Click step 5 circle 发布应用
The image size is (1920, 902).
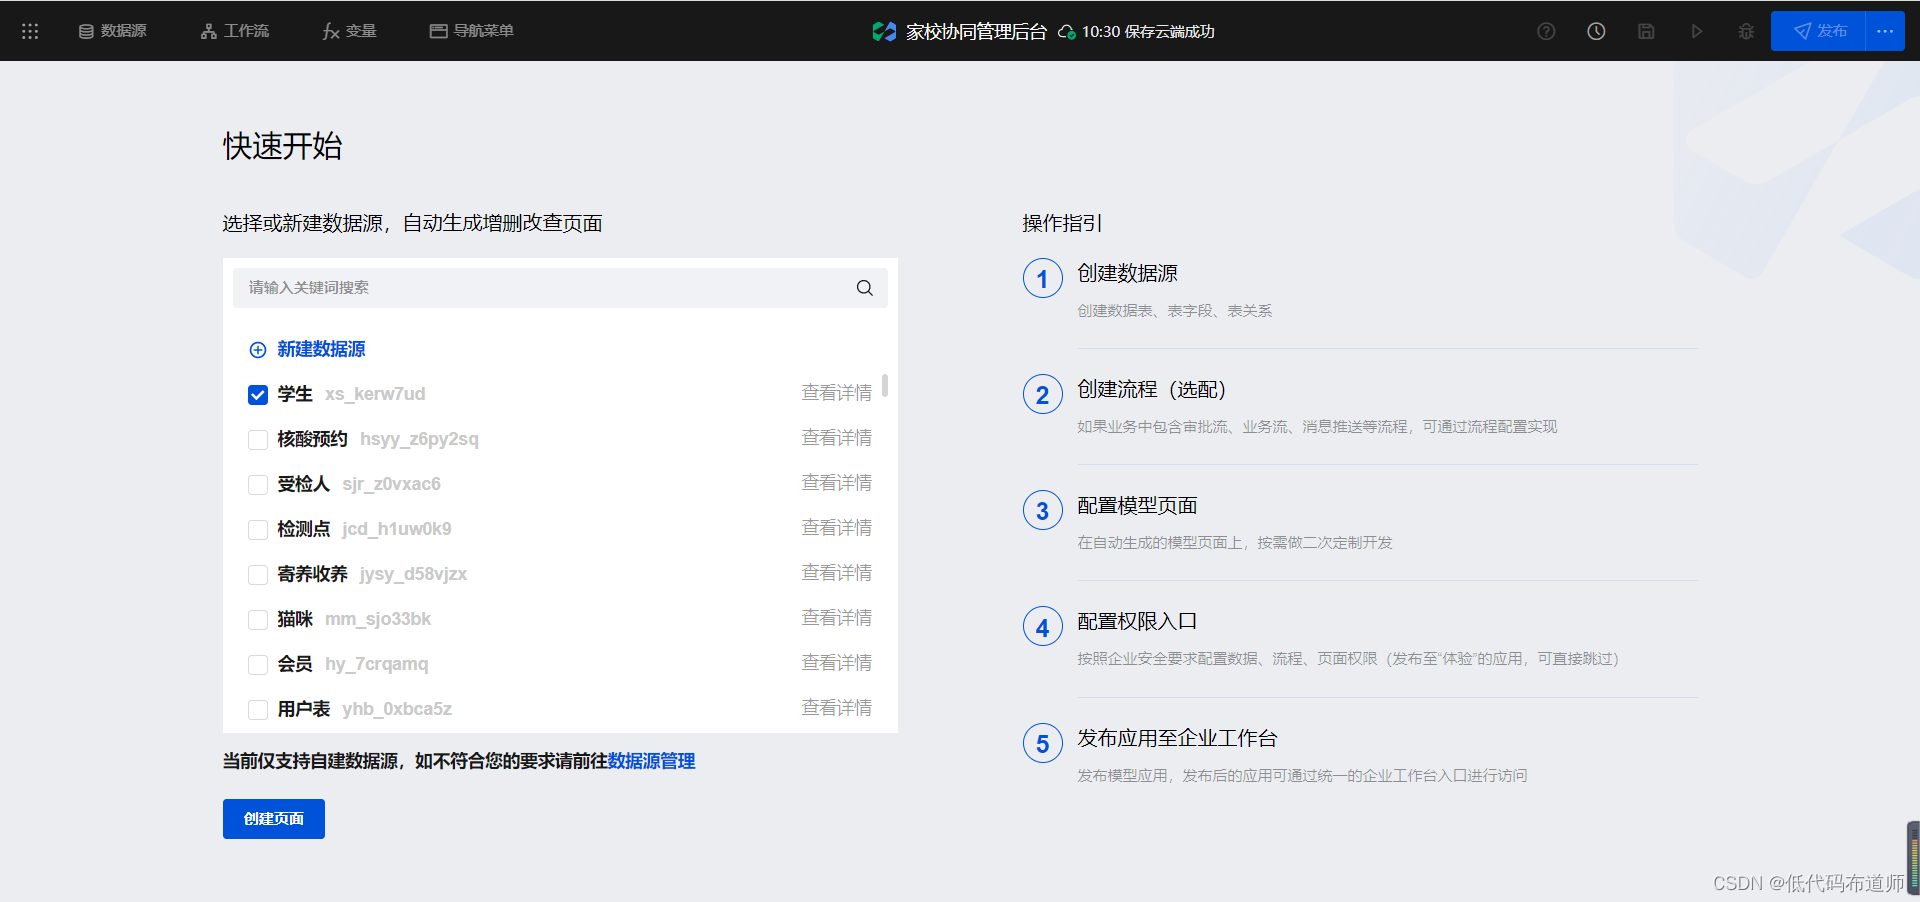[x=1042, y=743]
